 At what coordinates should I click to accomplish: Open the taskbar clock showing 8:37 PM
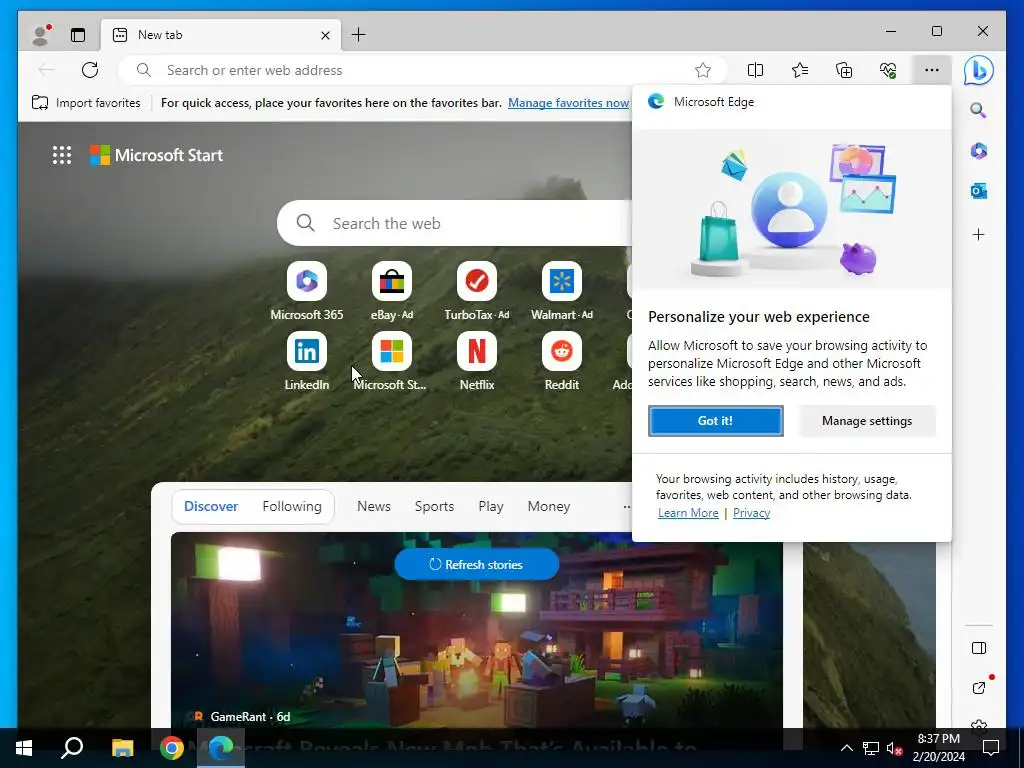coord(938,748)
